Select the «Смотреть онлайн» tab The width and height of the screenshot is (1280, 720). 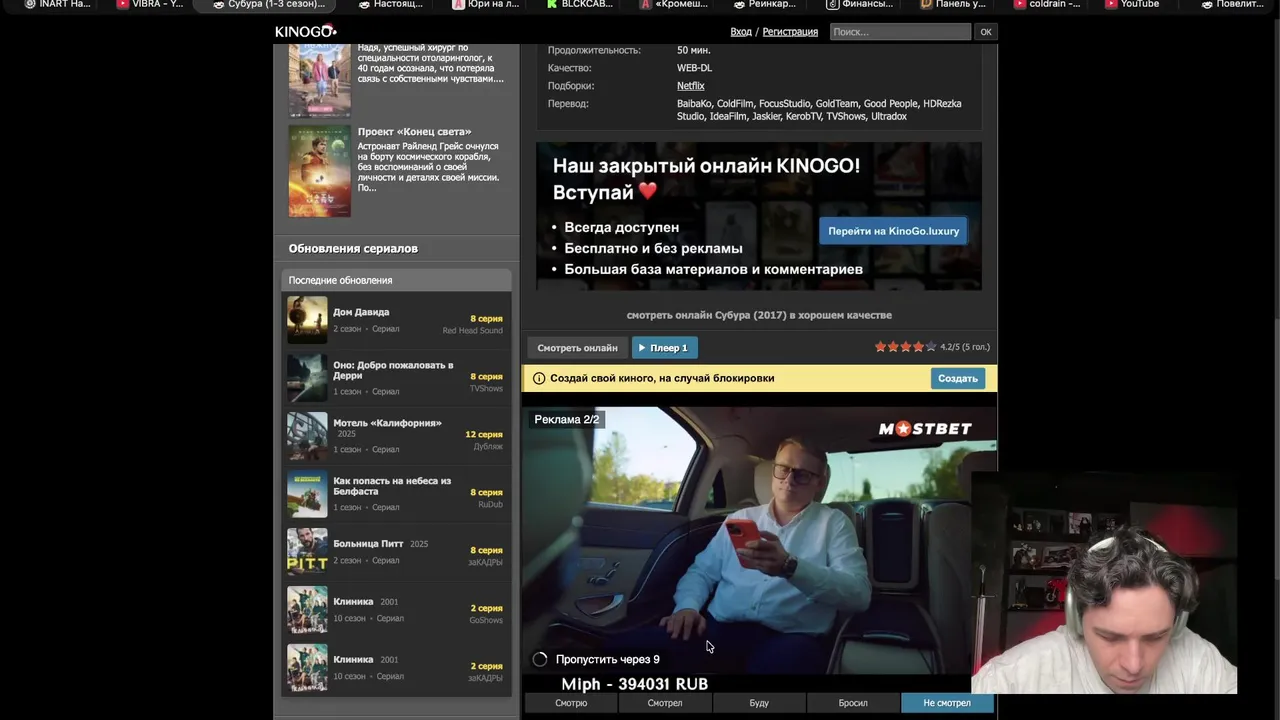point(577,348)
